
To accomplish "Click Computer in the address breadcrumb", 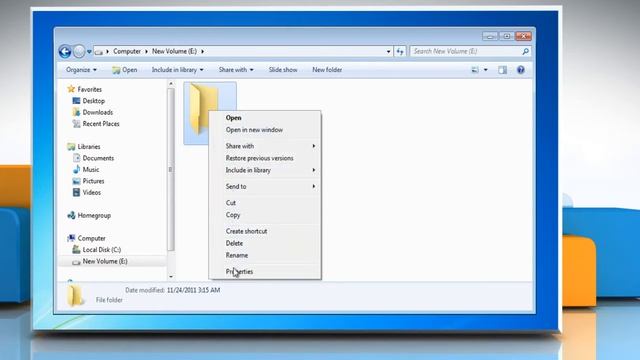I will [127, 51].
